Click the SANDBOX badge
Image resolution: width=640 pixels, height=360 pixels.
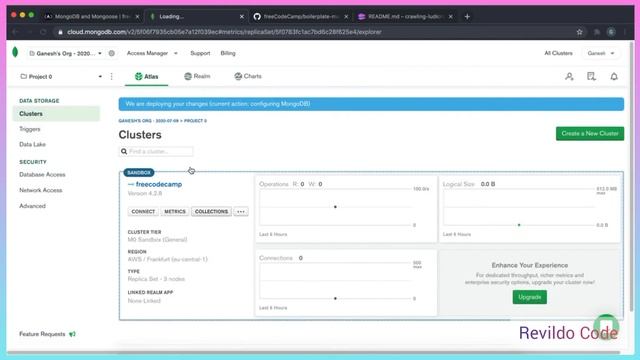(139, 173)
